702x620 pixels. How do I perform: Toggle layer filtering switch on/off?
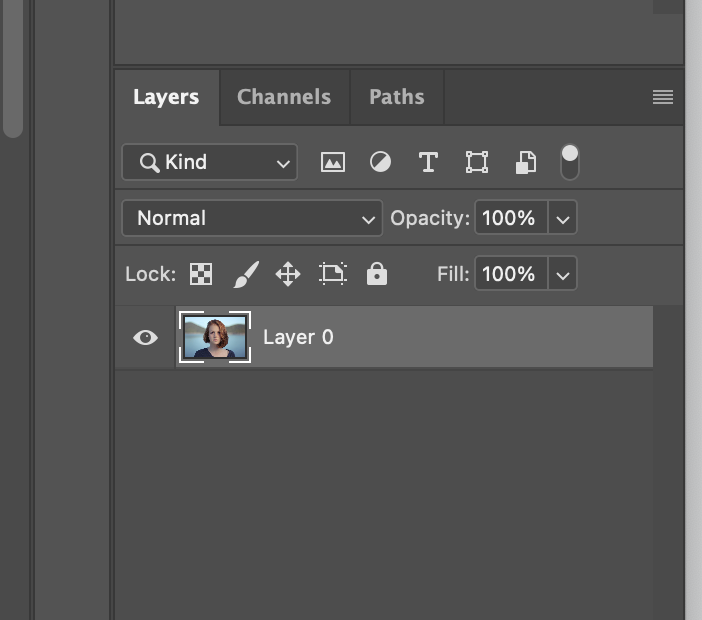[x=569, y=162]
